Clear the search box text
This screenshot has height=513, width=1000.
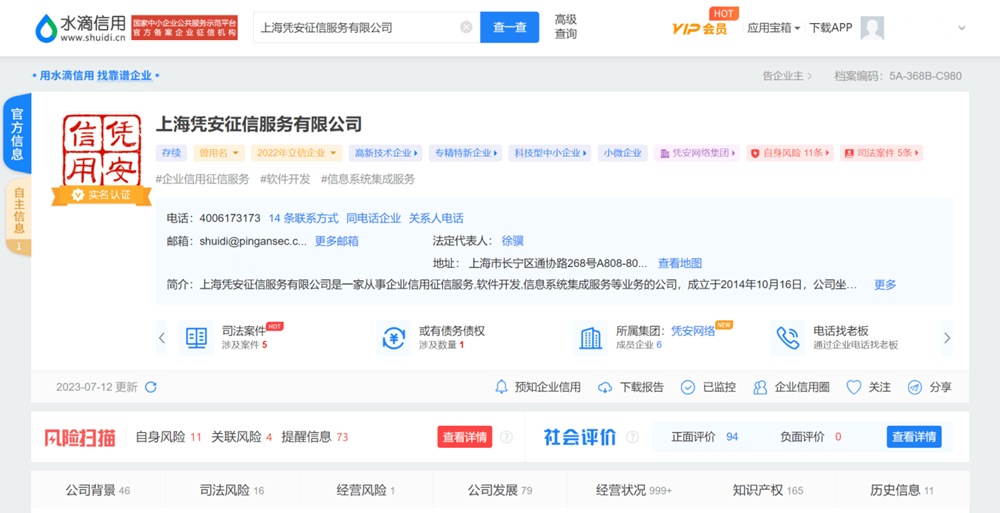point(466,27)
